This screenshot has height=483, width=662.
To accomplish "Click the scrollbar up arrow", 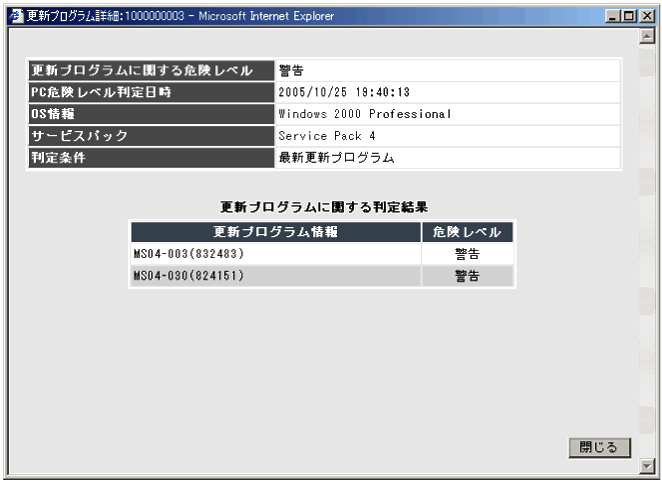I will [x=647, y=36].
